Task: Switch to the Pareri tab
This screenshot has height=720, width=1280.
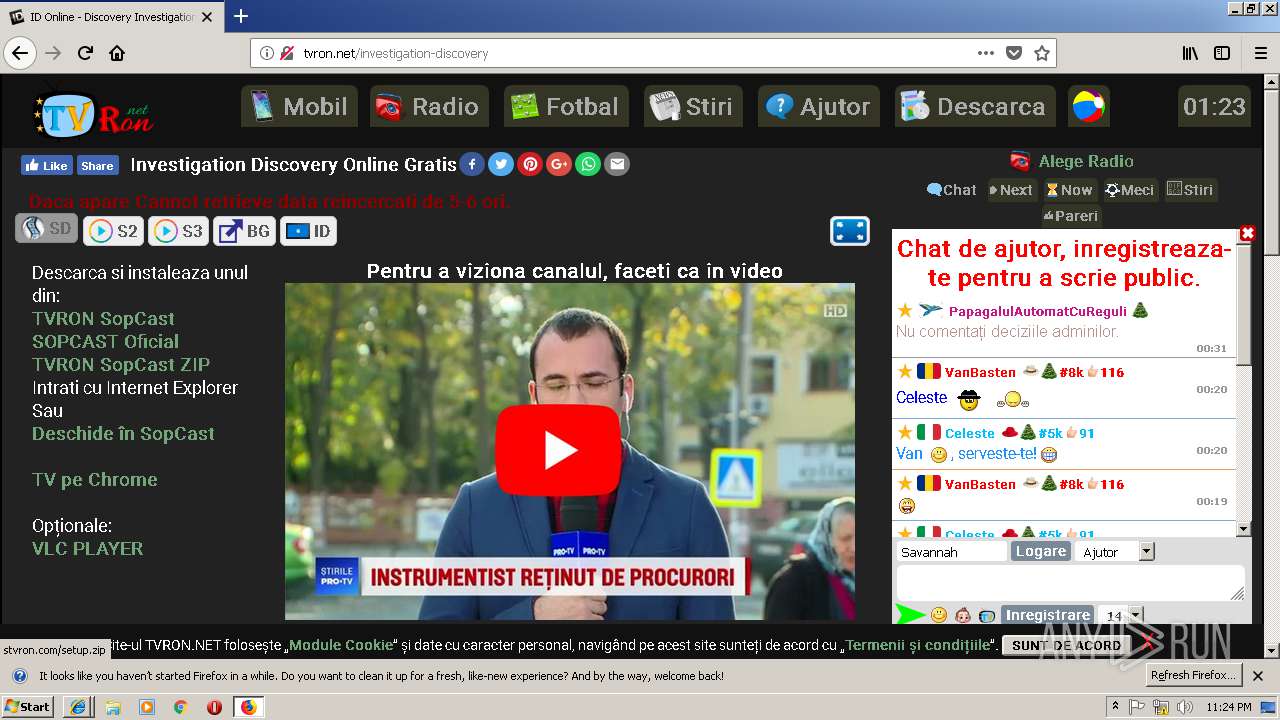Action: (1071, 215)
